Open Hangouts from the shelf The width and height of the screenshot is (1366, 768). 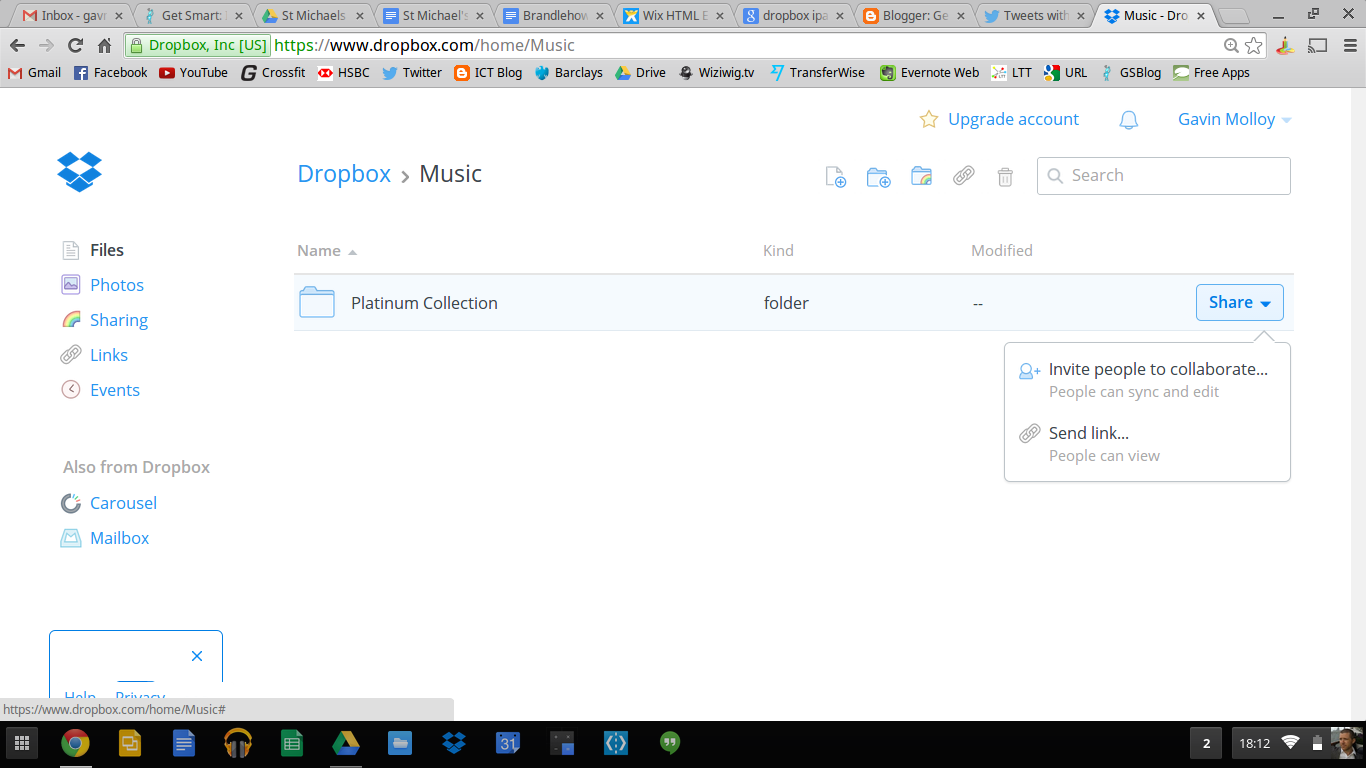670,743
